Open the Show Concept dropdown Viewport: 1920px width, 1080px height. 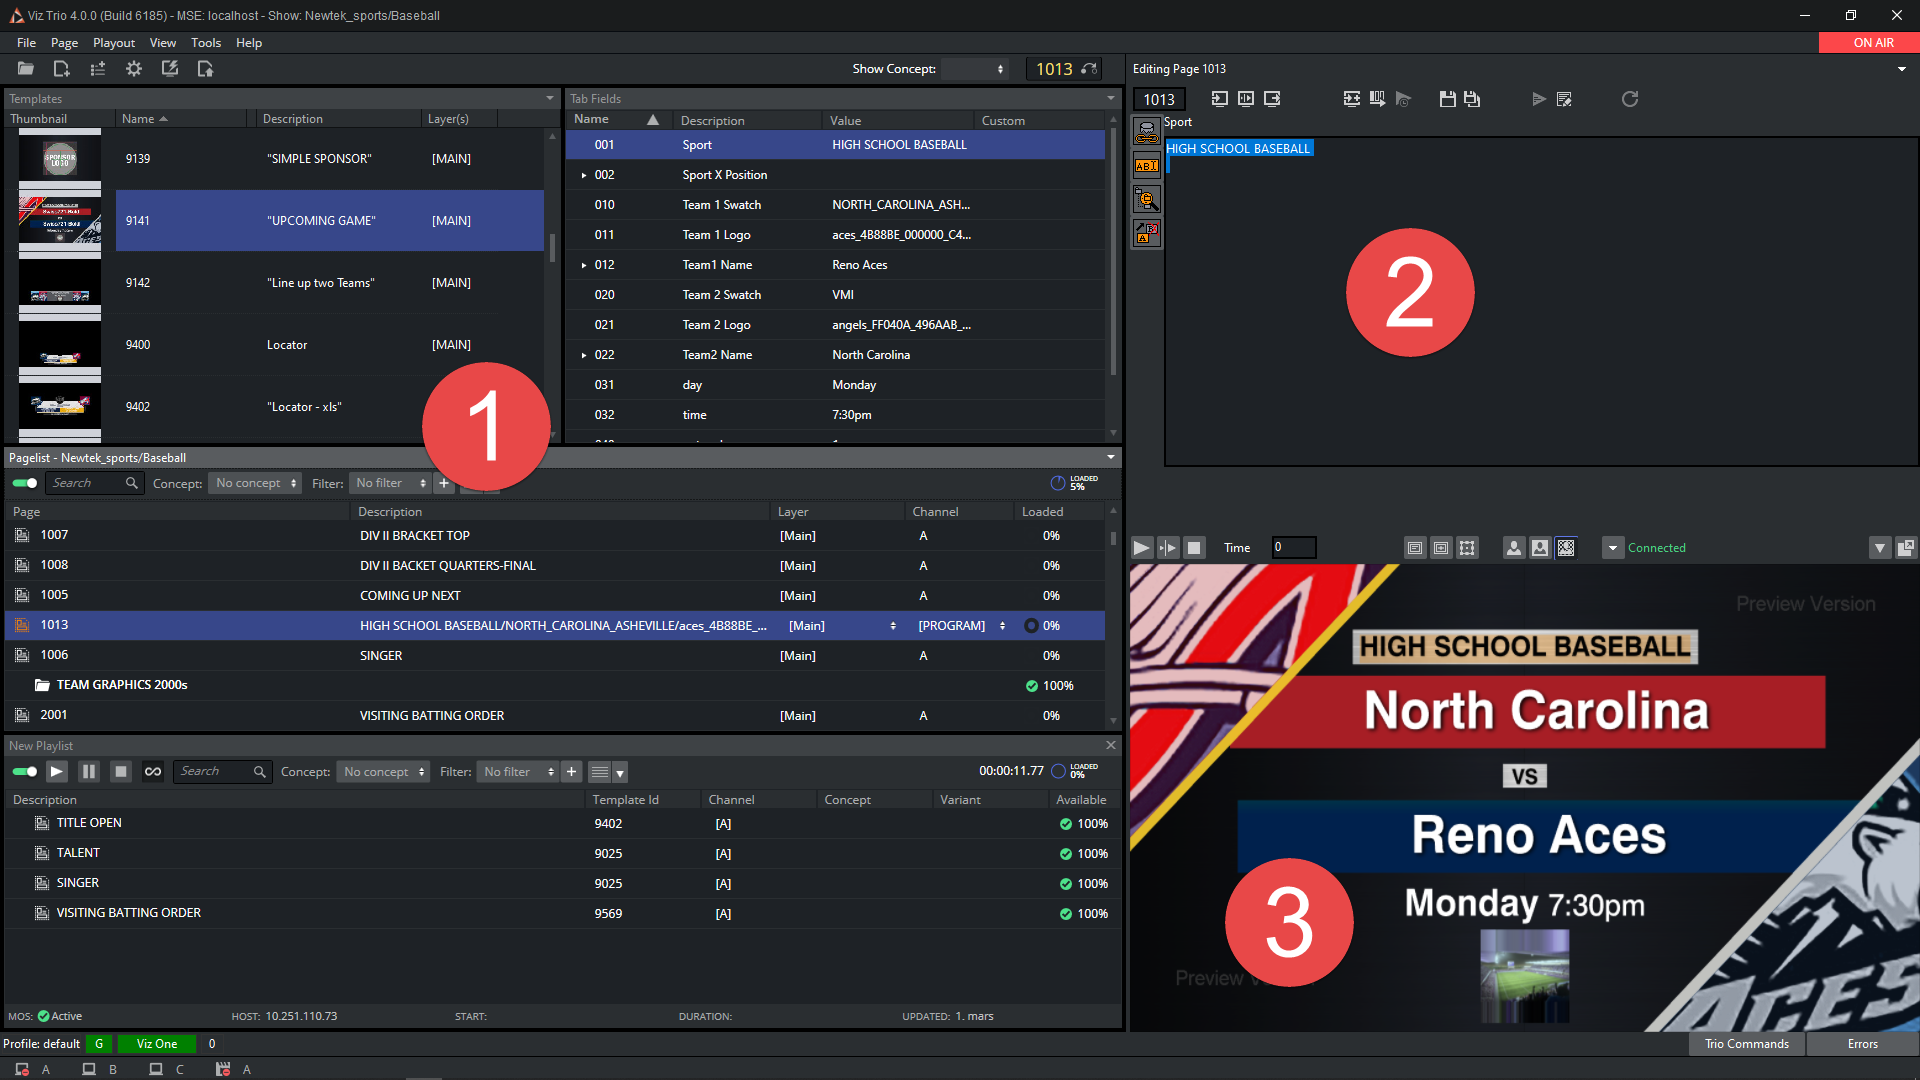[x=975, y=69]
